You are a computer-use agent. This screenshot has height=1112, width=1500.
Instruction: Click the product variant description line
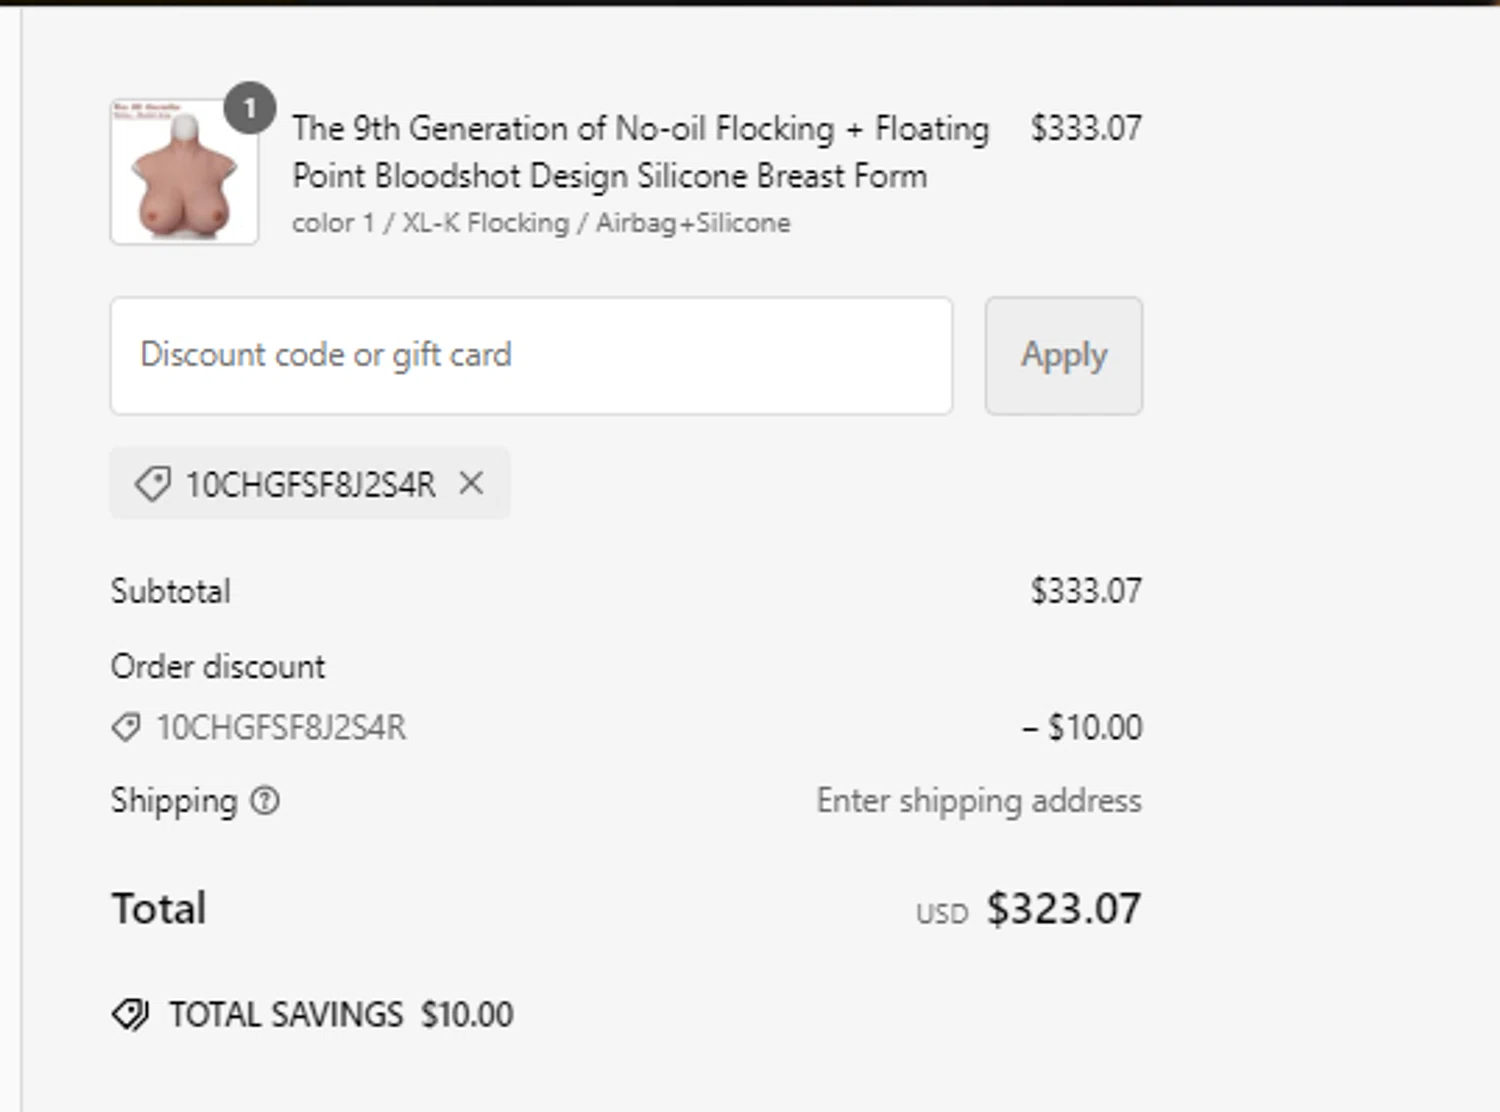coord(541,223)
